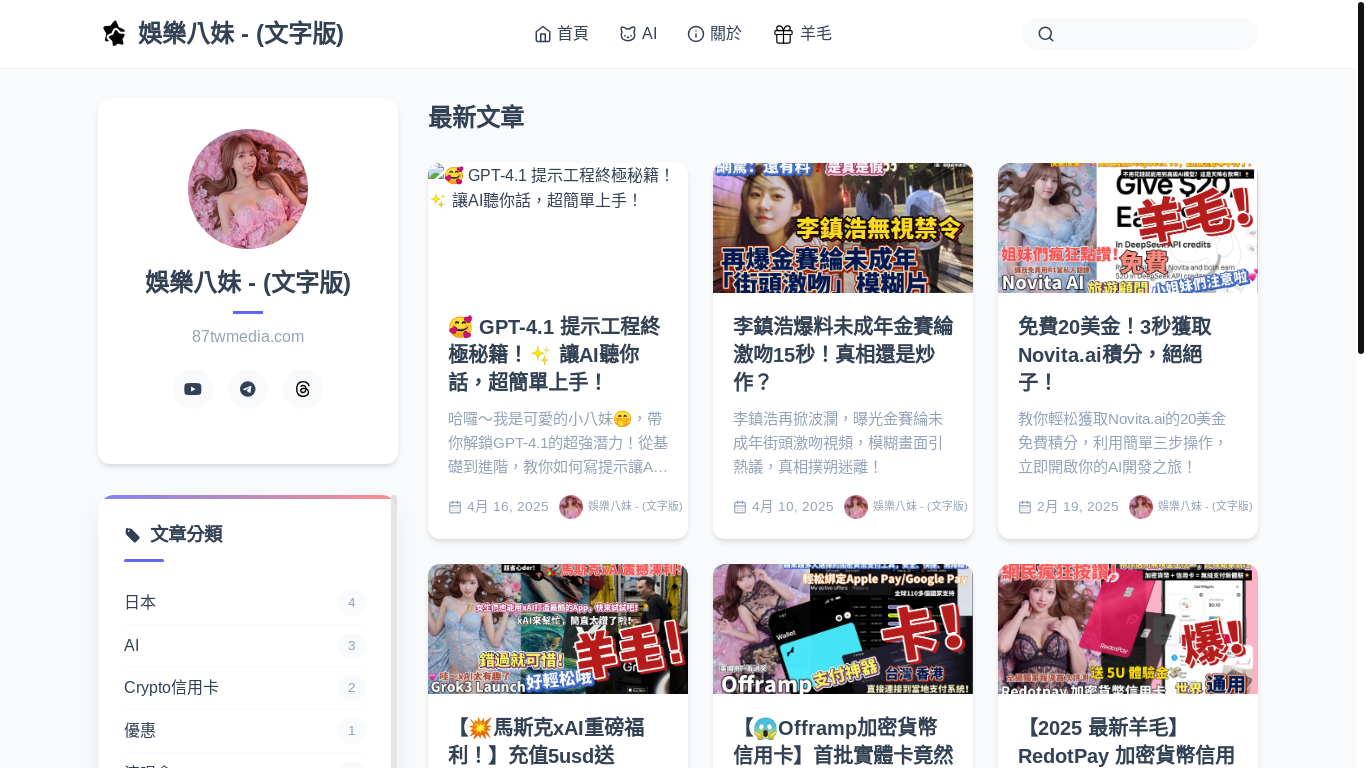This screenshot has height=768, width=1366.
Task: Click excerpt starting 哈囉～我是可愛的小八妹
Action: [558, 443]
